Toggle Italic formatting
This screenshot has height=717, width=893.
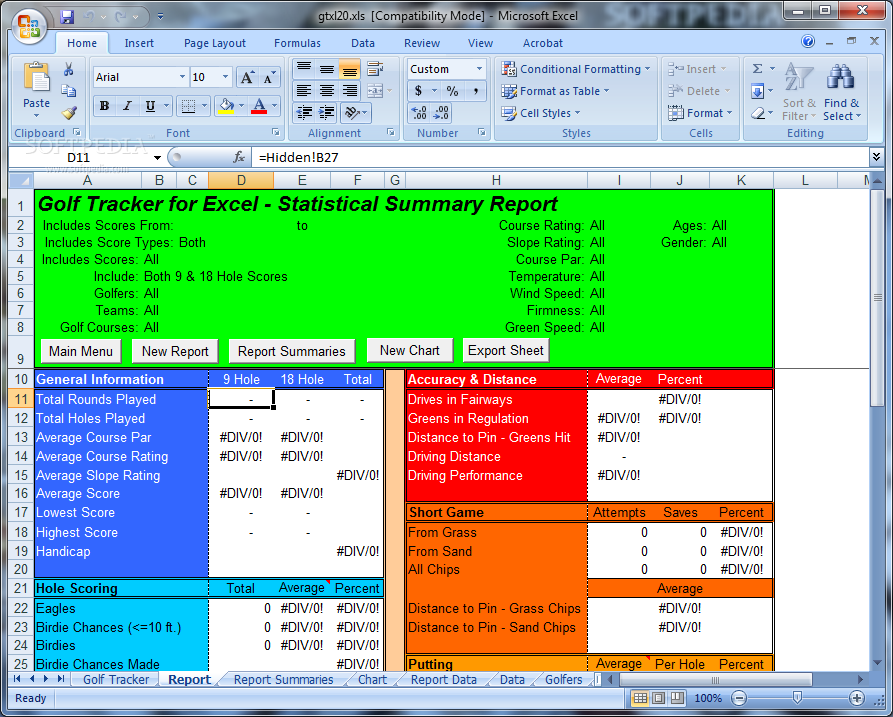(x=128, y=106)
